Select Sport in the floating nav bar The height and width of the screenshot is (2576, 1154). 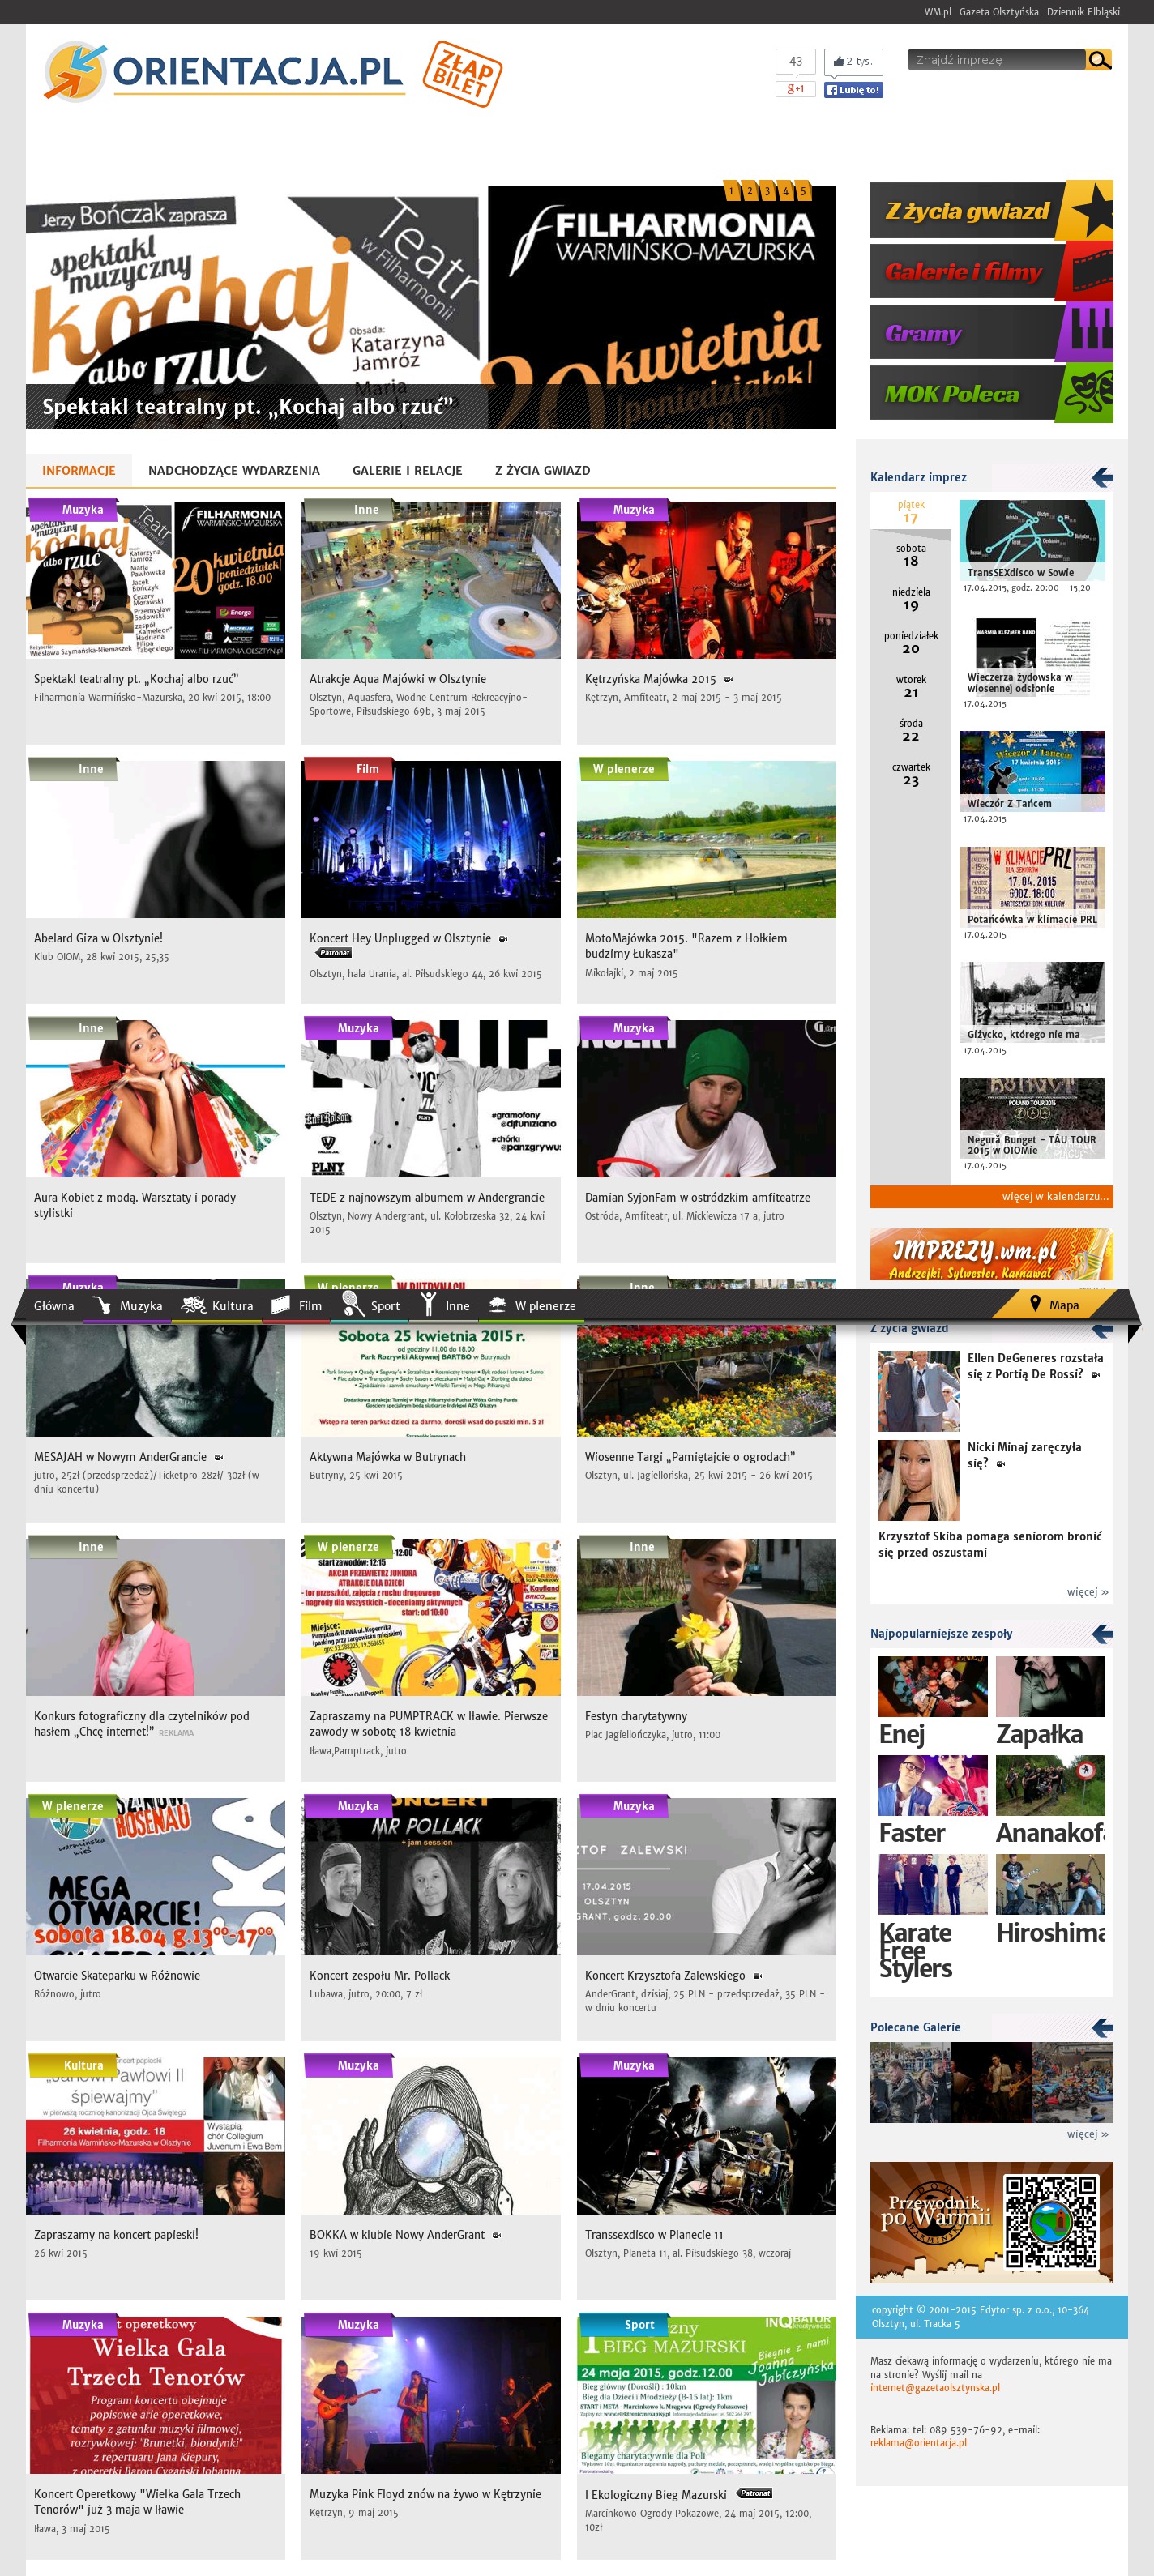[x=371, y=1306]
